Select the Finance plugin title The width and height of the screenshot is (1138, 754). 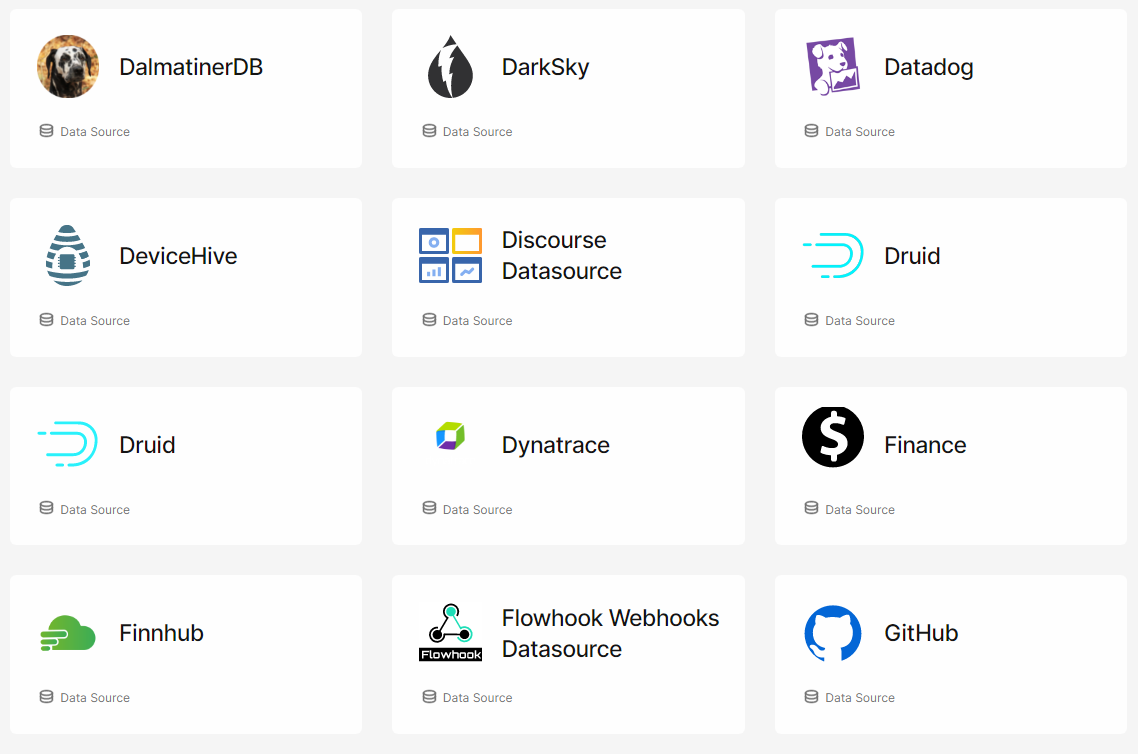click(x=925, y=445)
